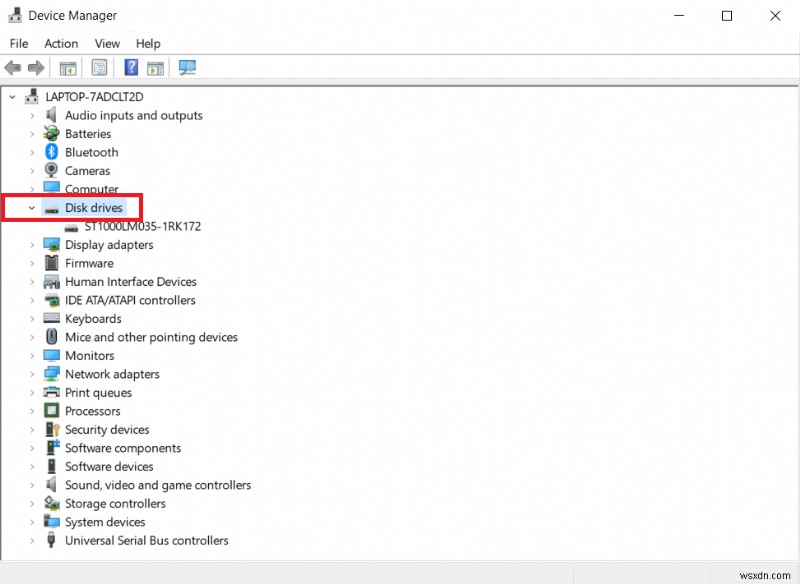Screen dimensions: 800x584
Task: Click the Help question mark toolbar icon
Action: pos(131,67)
